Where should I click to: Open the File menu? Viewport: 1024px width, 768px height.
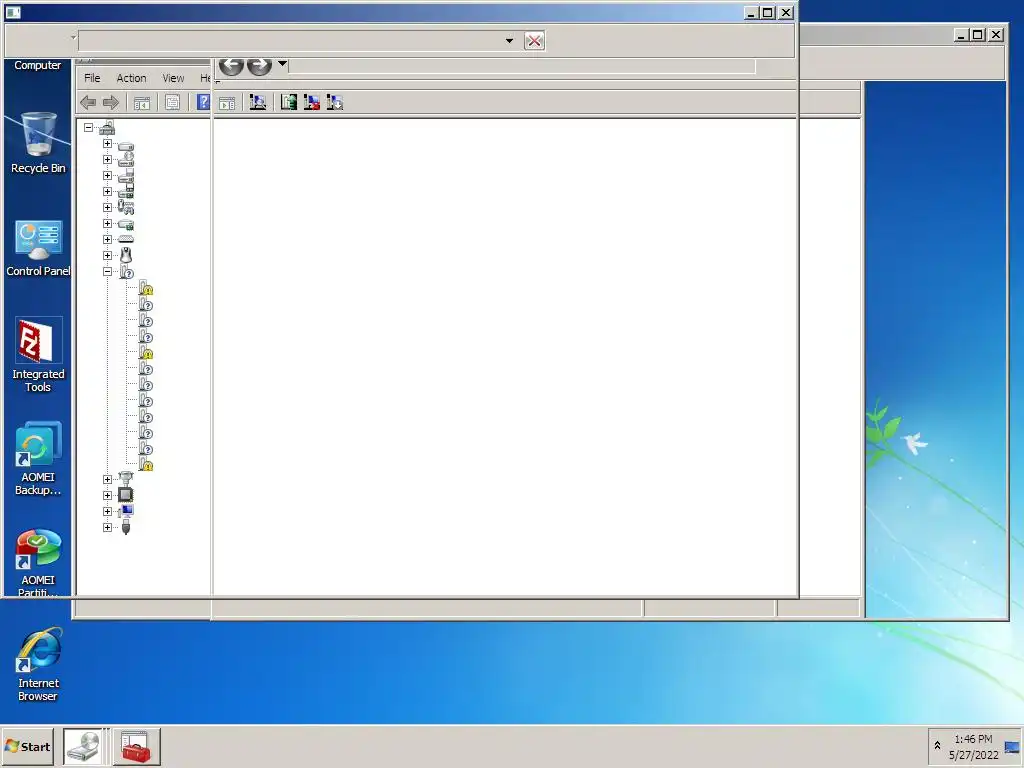pos(92,78)
